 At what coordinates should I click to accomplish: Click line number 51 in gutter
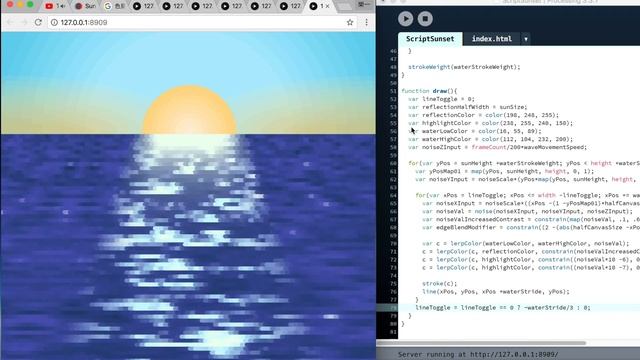click(393, 91)
